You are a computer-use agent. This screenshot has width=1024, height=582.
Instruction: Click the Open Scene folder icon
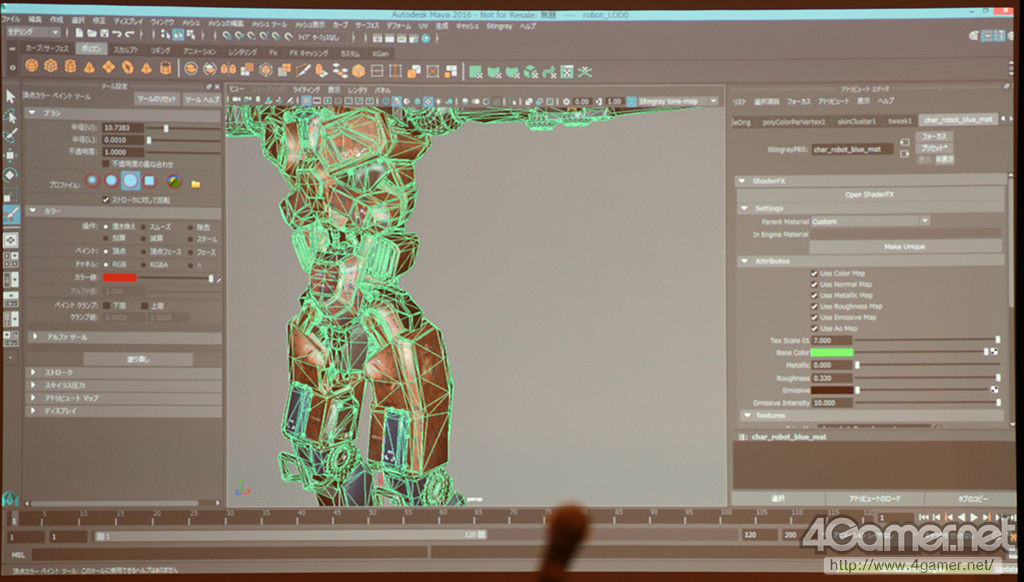tap(91, 33)
